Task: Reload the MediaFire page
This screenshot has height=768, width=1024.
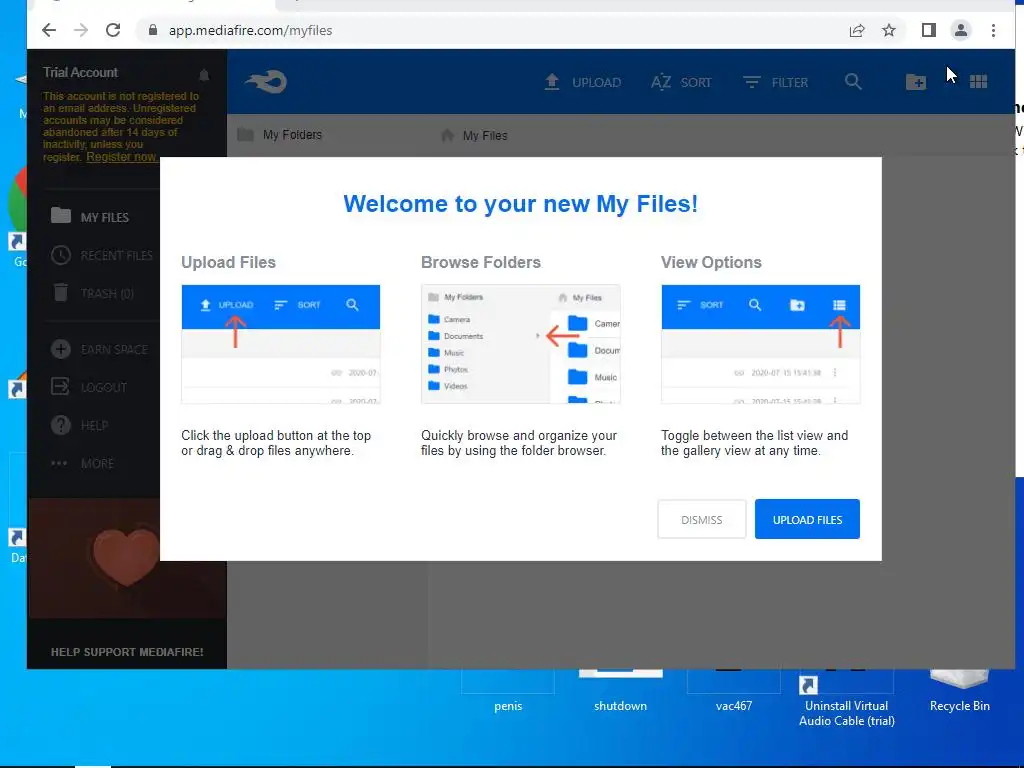Action: click(113, 30)
